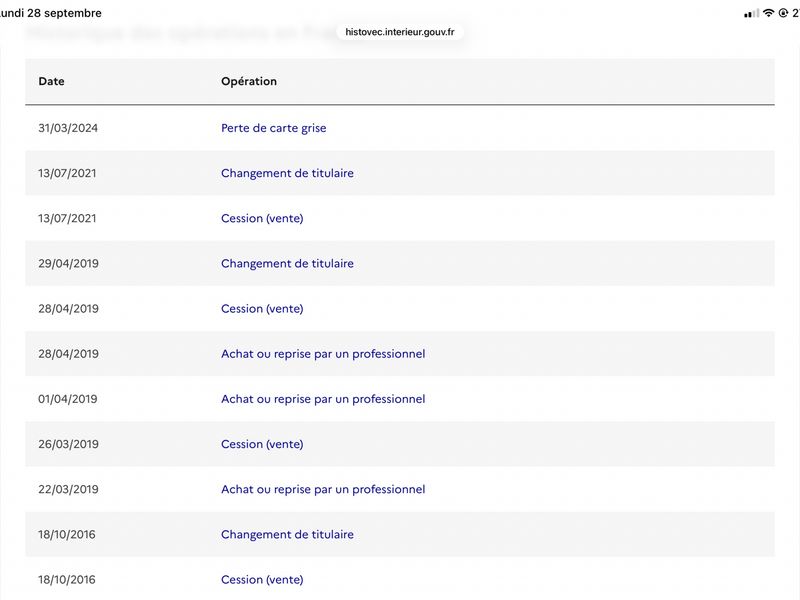
Task: Select Cession (vente) dated 26/03/2019
Action: point(262,444)
